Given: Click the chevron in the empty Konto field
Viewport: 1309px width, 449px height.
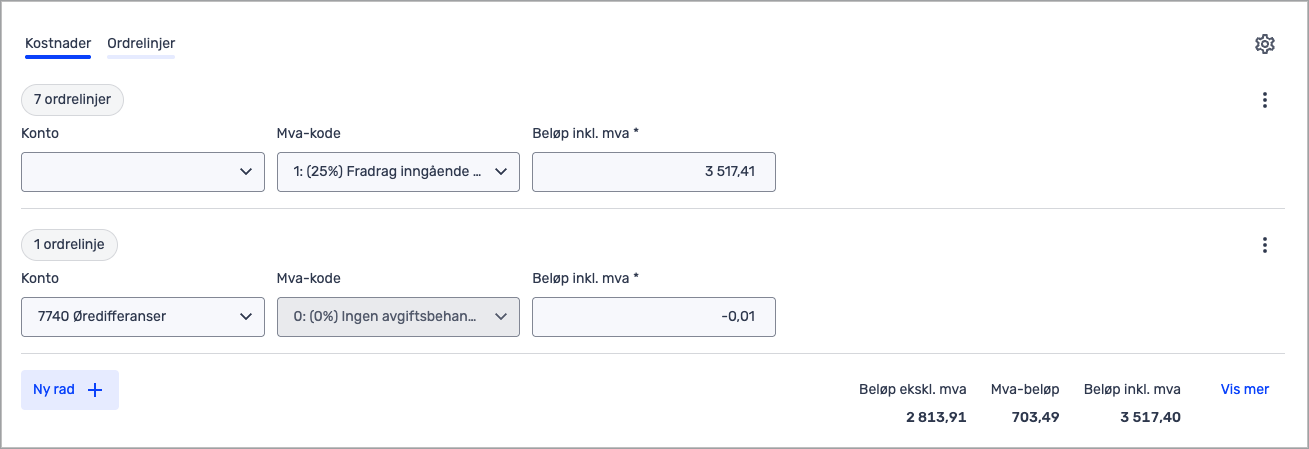Looking at the screenshot, I should point(246,172).
